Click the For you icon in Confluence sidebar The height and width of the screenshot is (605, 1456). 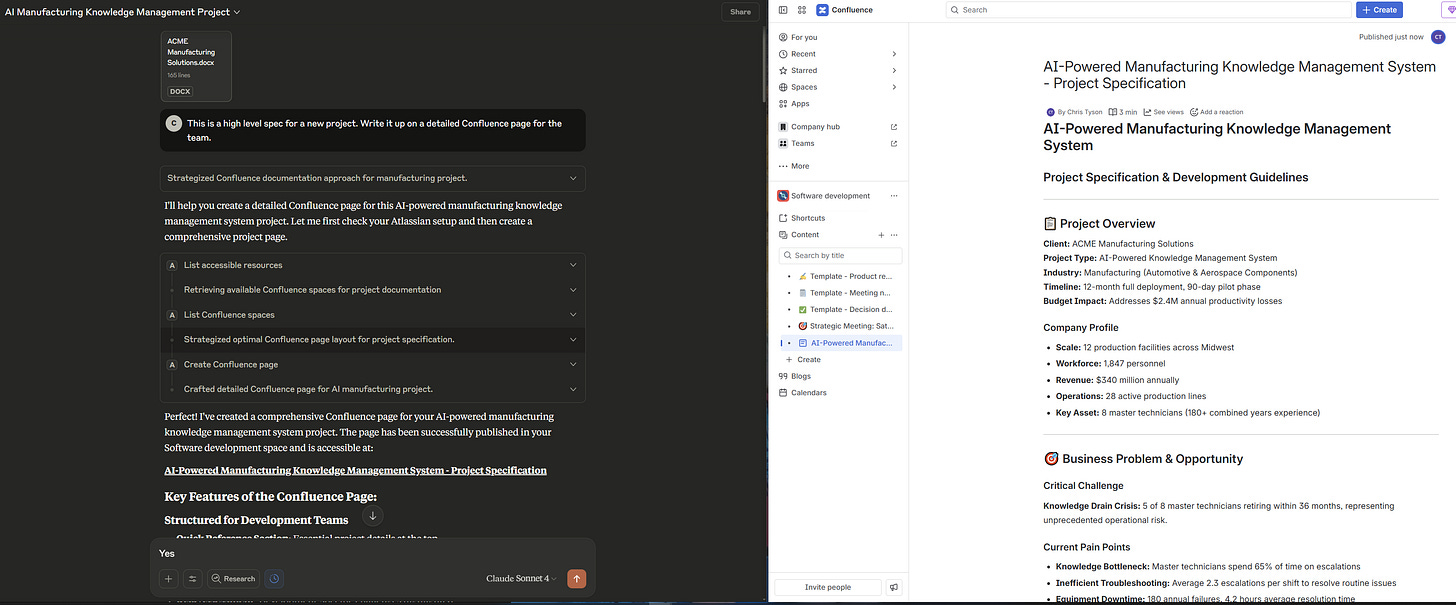(783, 37)
